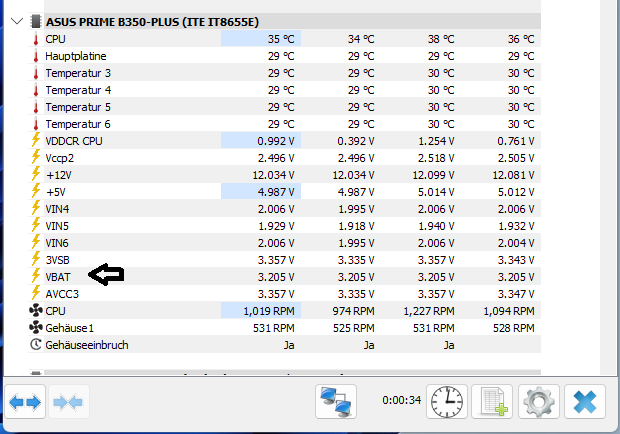Screen dimensions: 620x434
Task: Open the network remote monitoring computers button
Action: pyautogui.click(x=336, y=402)
